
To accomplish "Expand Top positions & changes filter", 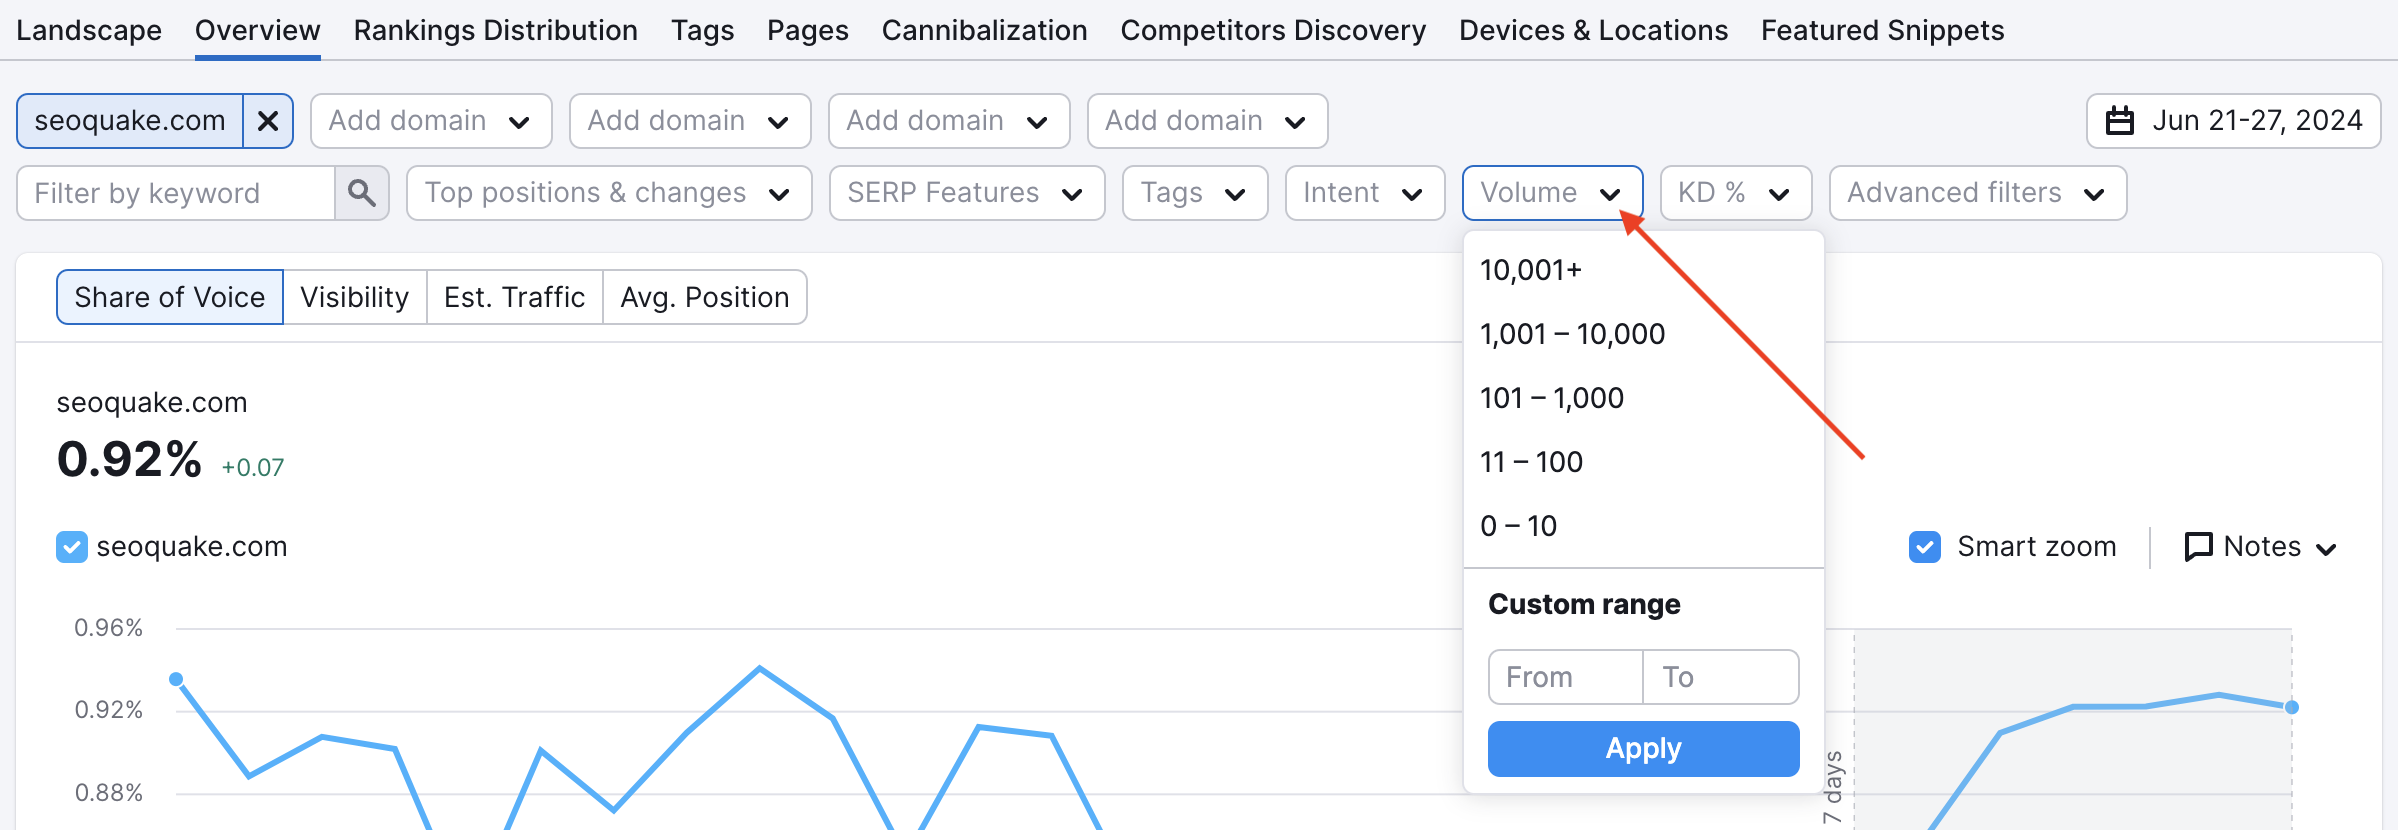I will [609, 193].
